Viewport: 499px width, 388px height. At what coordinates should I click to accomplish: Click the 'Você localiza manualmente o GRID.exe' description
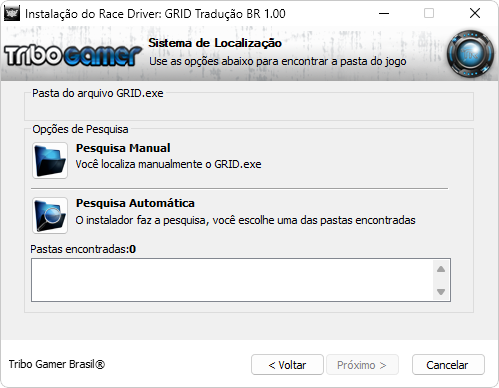point(168,164)
